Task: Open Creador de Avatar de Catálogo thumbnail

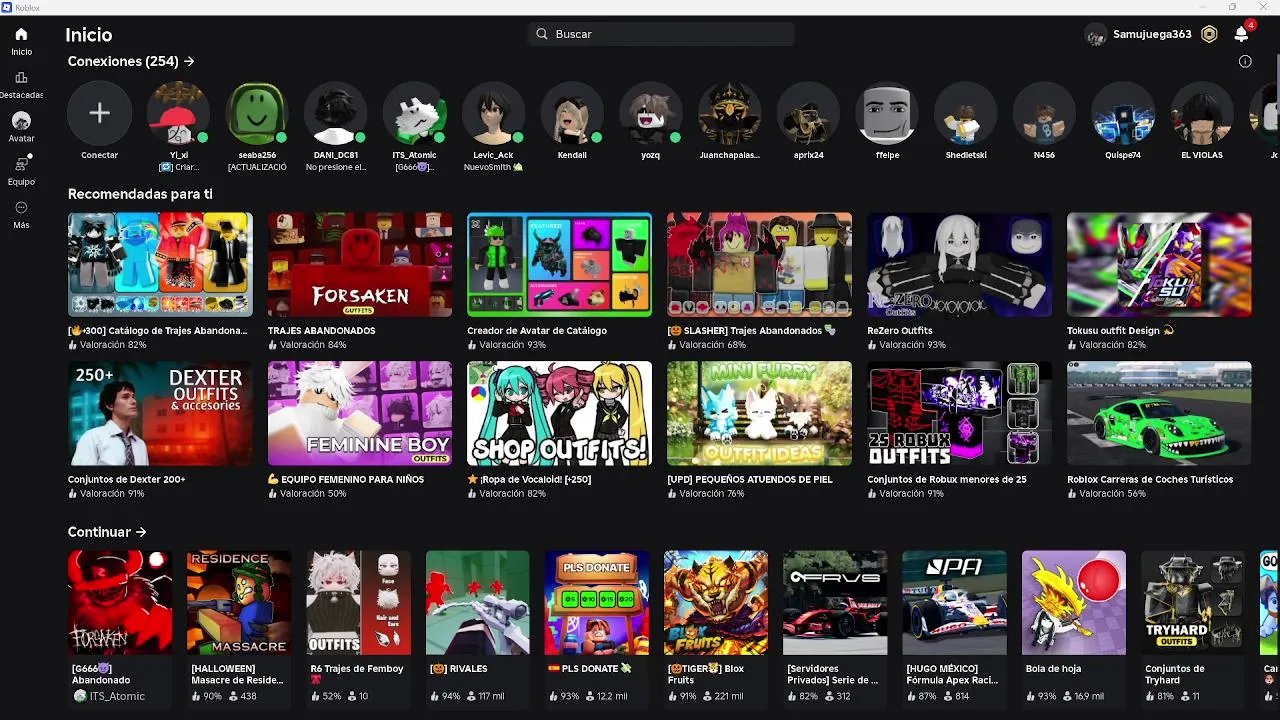Action: point(560,264)
